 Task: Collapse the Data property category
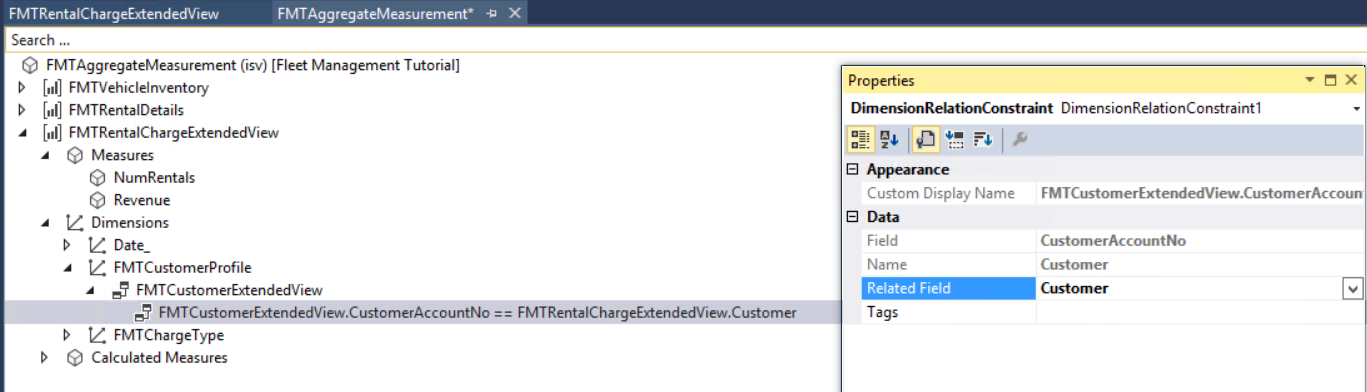pyautogui.click(x=853, y=217)
